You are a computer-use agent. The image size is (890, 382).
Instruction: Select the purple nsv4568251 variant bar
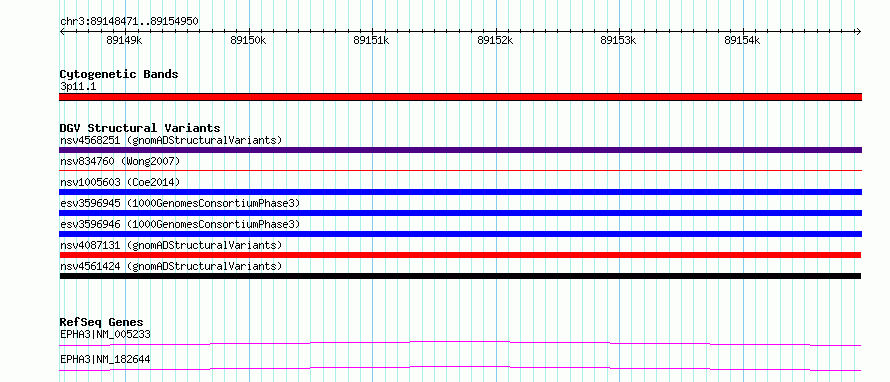(x=460, y=150)
